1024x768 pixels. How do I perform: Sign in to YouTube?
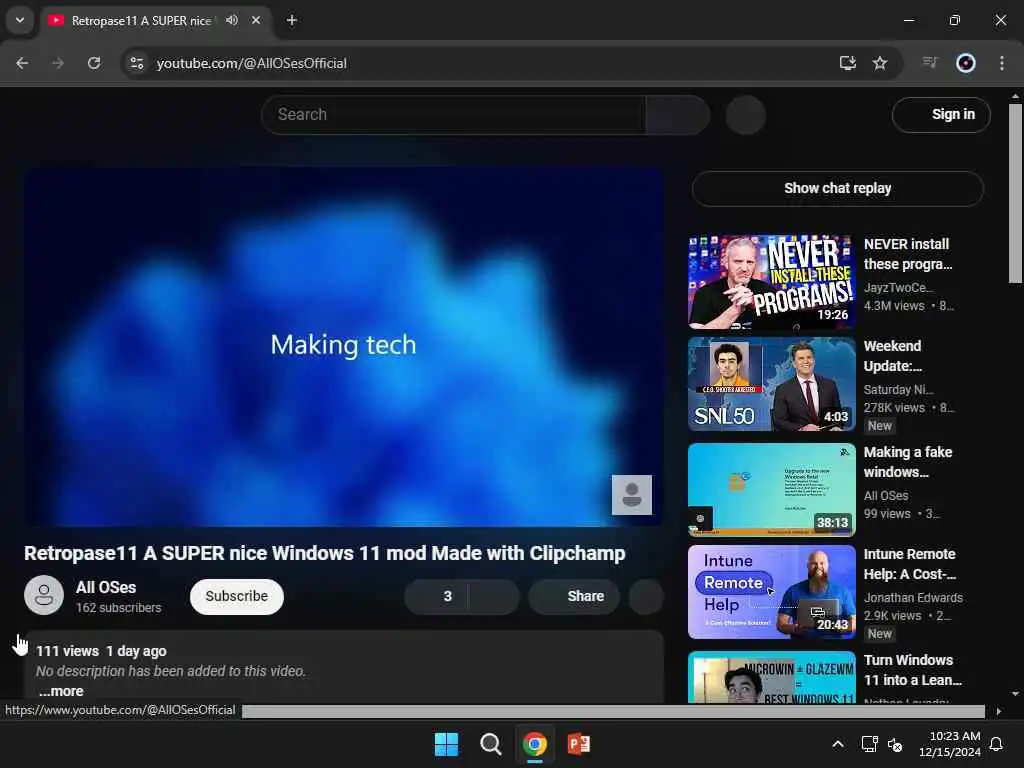941,115
